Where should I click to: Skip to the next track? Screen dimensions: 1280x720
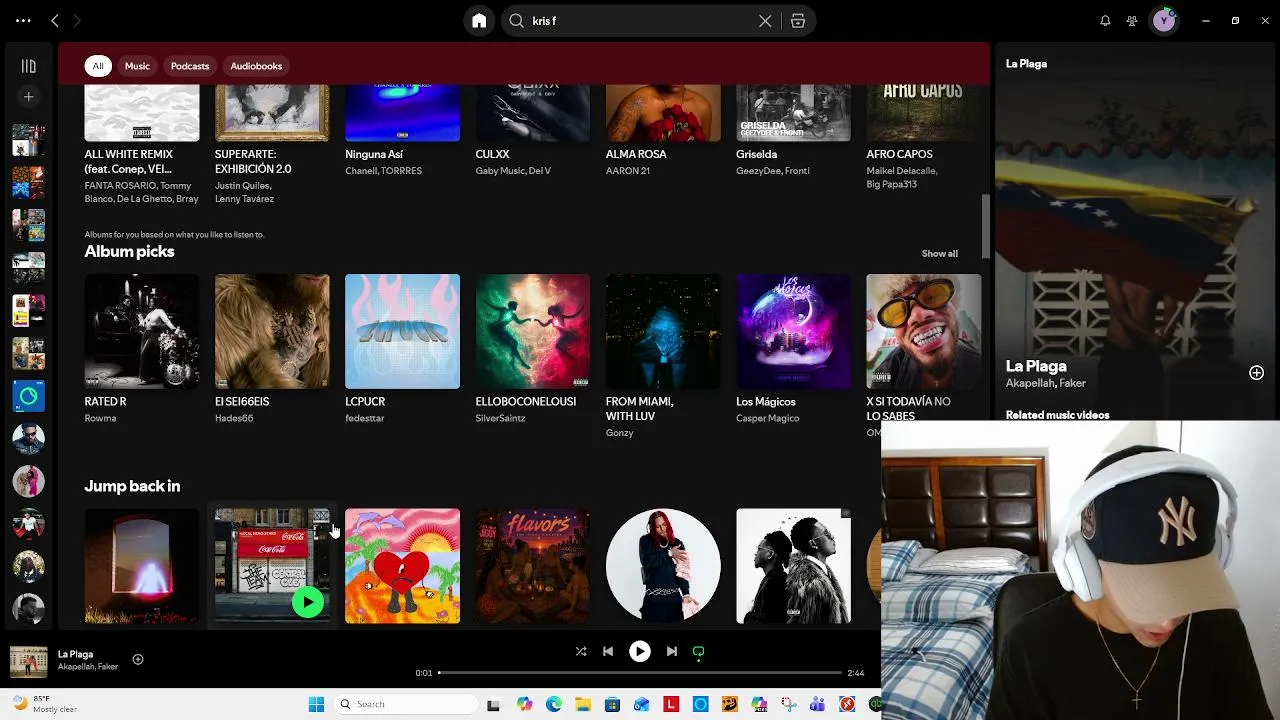(x=672, y=651)
